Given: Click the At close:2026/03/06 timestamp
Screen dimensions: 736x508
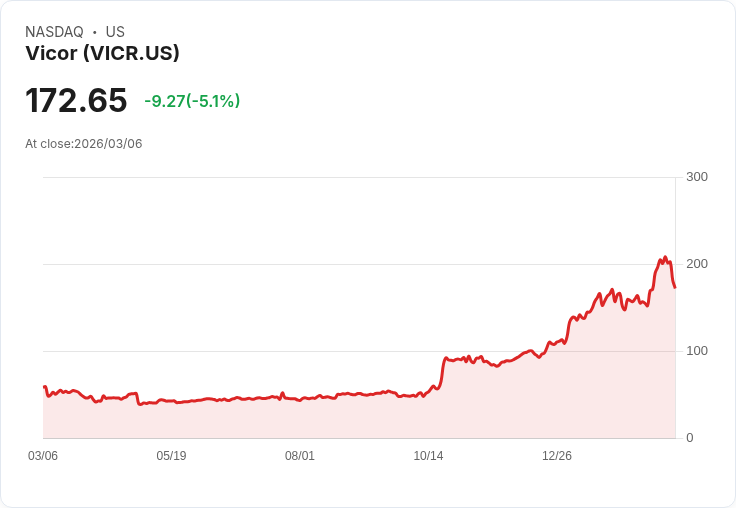Looking at the screenshot, I should [x=84, y=144].
